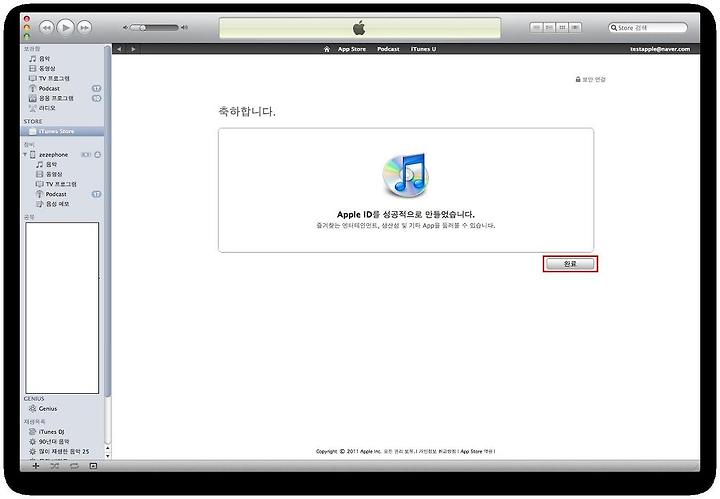Screen dimensions: 720x499
Task: Go back in store navigation
Action: pyautogui.click(x=119, y=49)
